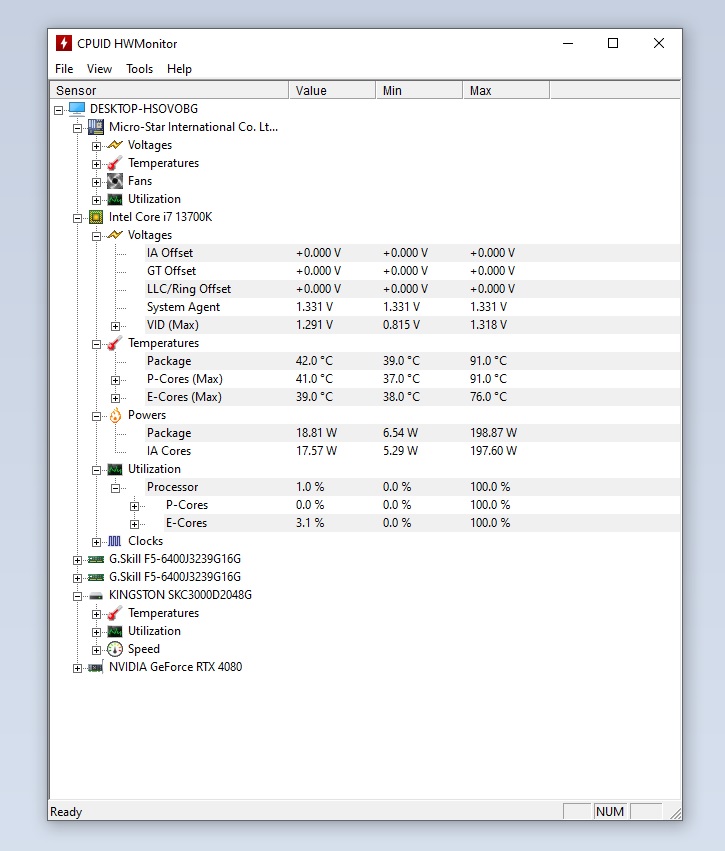Click the NUM status indicator
Image resolution: width=725 pixels, height=851 pixels.
point(610,811)
